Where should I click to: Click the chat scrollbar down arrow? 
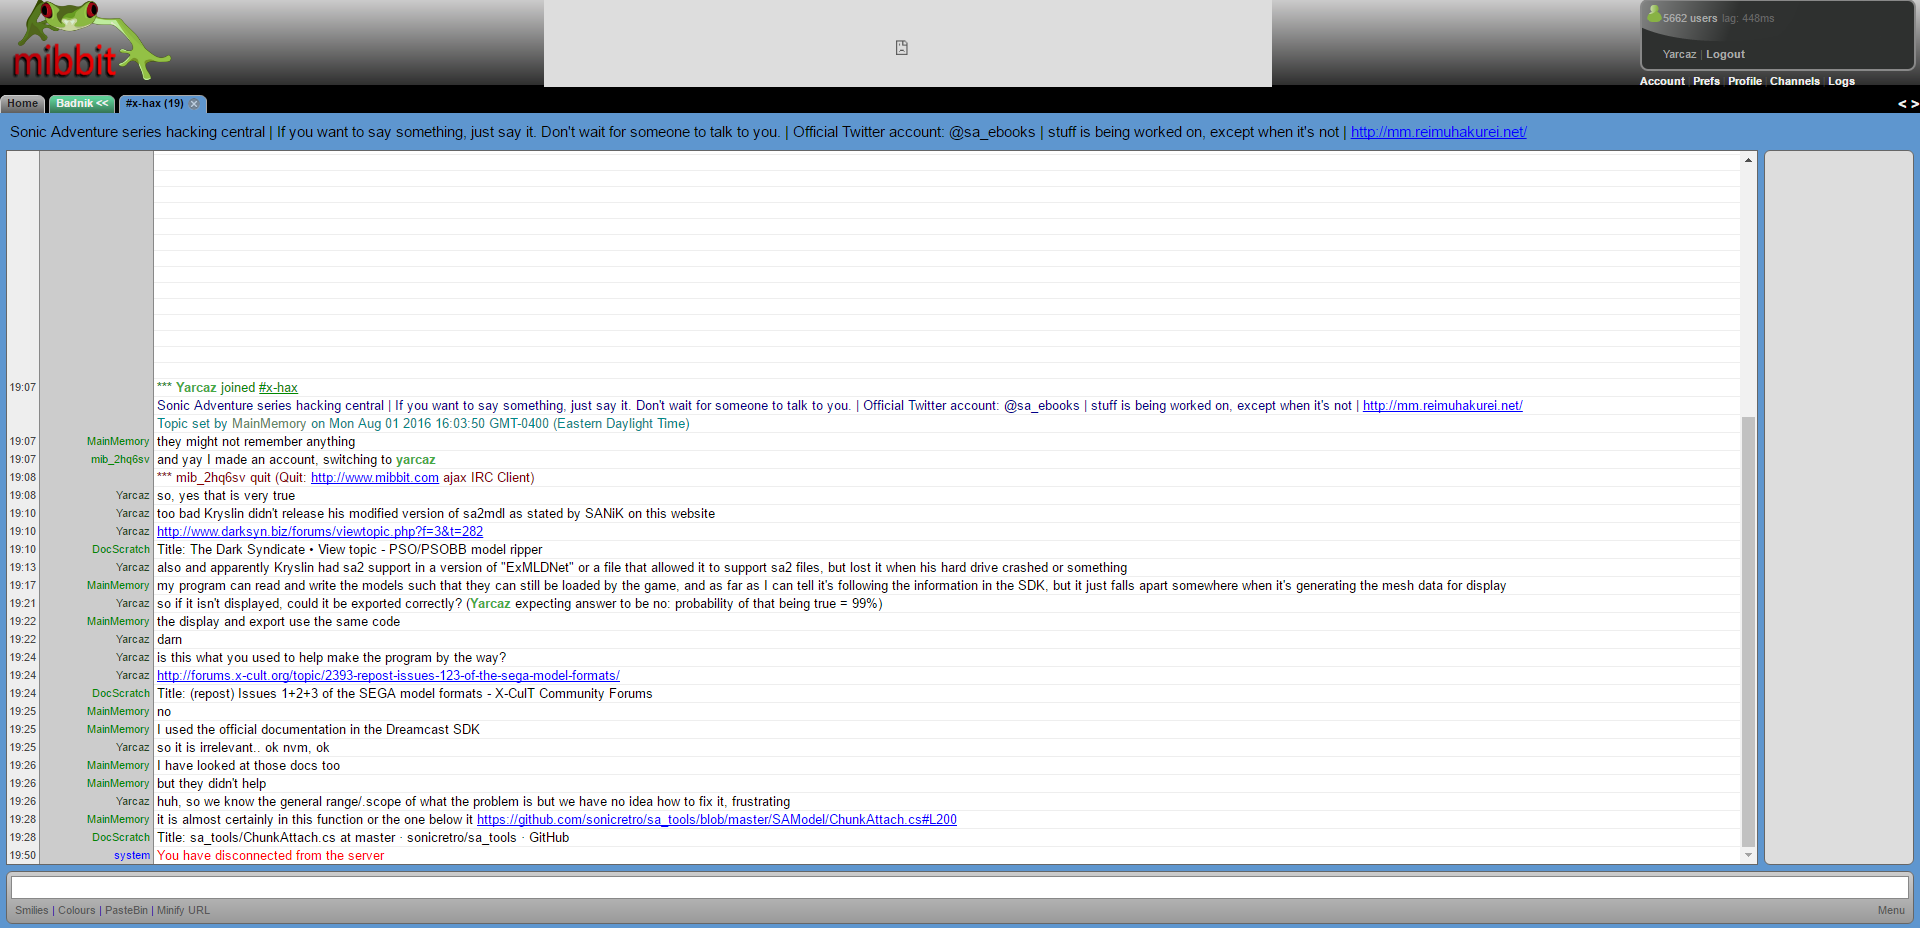[1748, 855]
